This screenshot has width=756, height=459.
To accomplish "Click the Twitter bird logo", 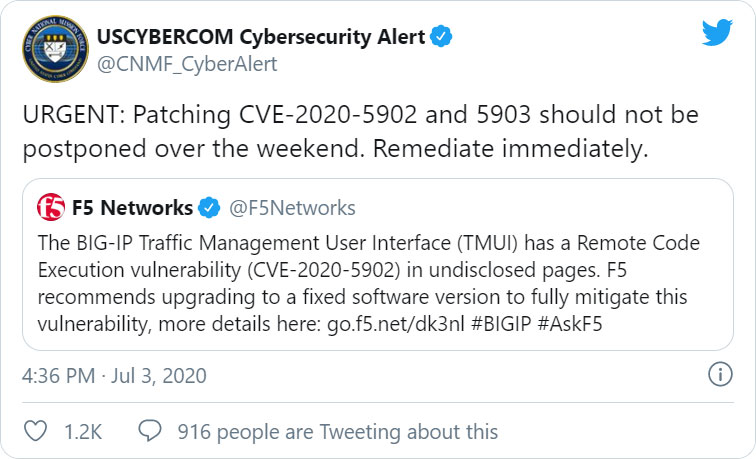I will click(x=717, y=32).
